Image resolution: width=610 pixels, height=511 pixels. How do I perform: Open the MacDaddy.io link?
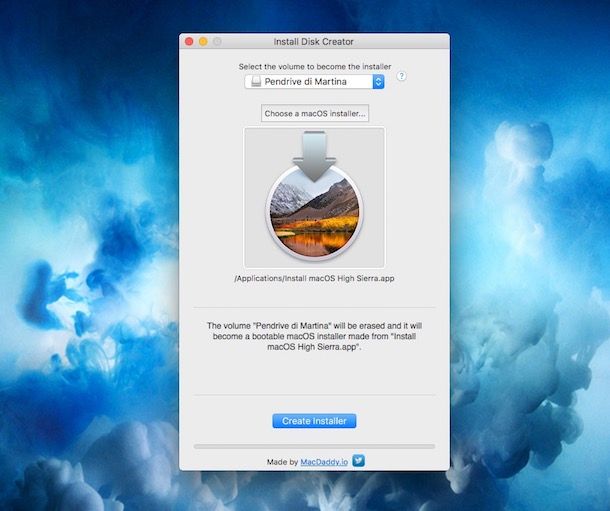click(324, 462)
